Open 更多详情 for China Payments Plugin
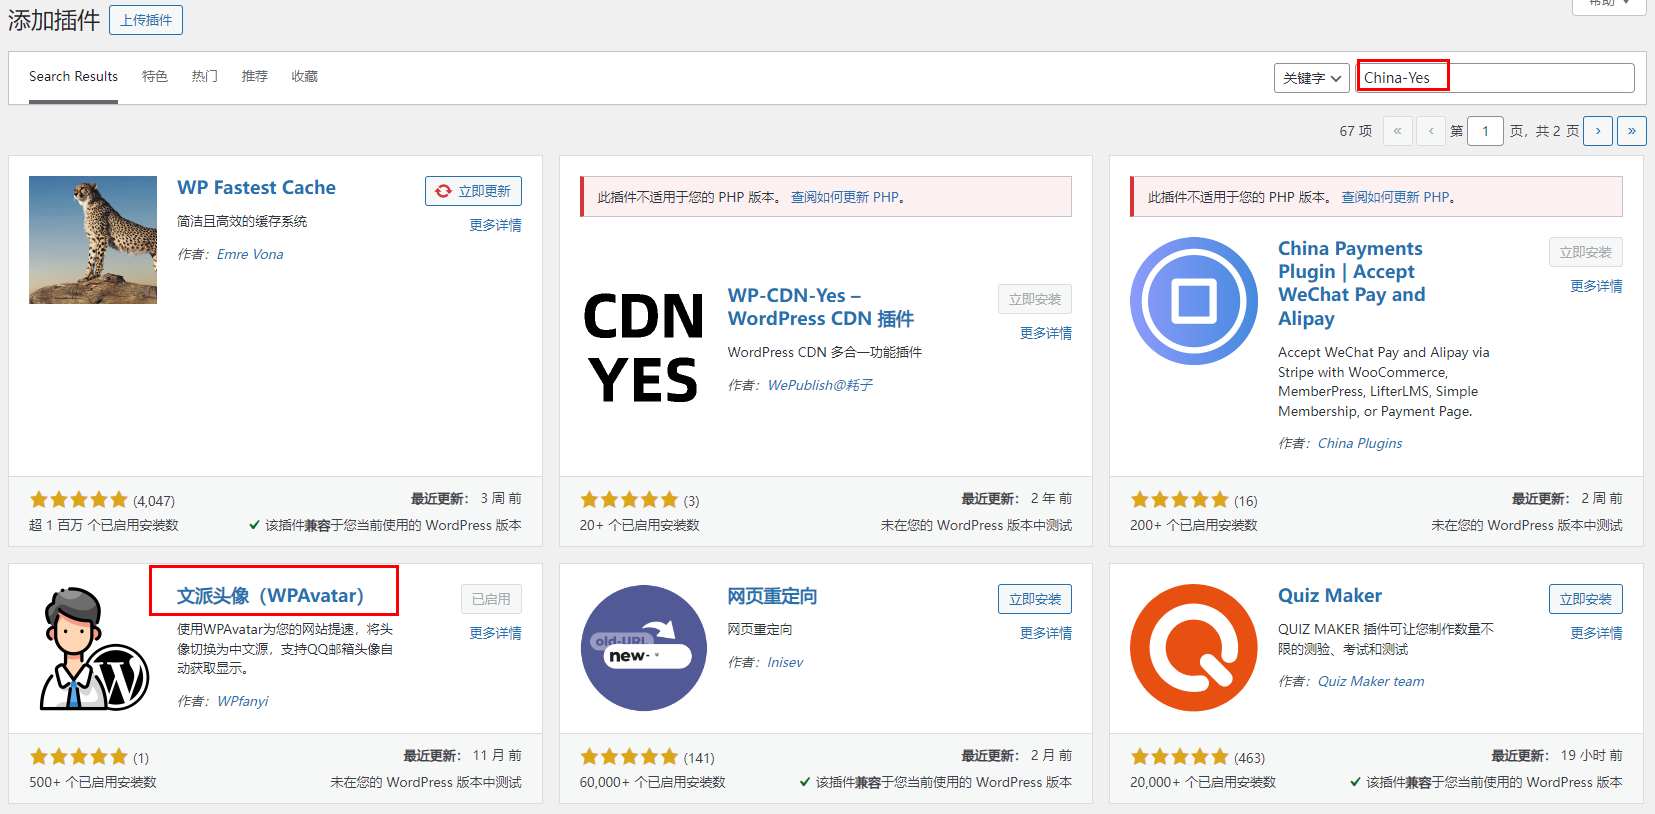Image resolution: width=1655 pixels, height=814 pixels. coord(1597,286)
